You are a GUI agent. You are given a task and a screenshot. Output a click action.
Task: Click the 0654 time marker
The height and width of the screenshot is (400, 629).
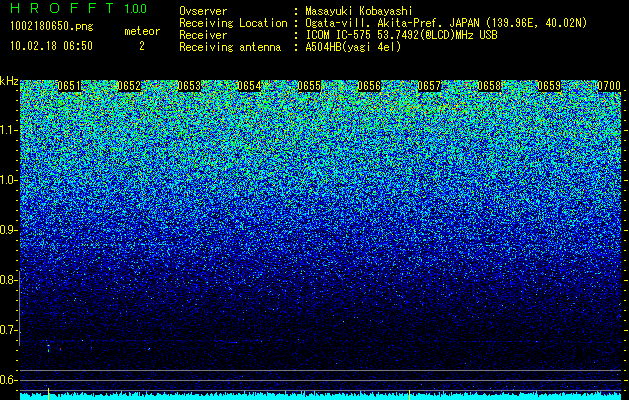pos(250,86)
